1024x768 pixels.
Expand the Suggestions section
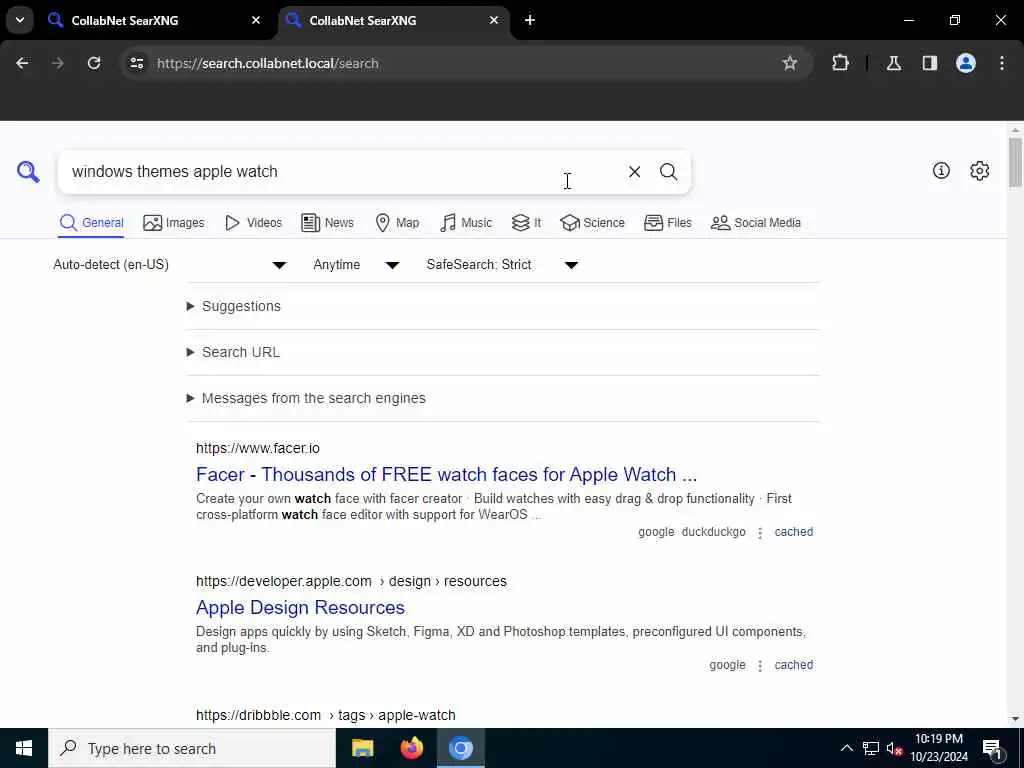point(234,306)
